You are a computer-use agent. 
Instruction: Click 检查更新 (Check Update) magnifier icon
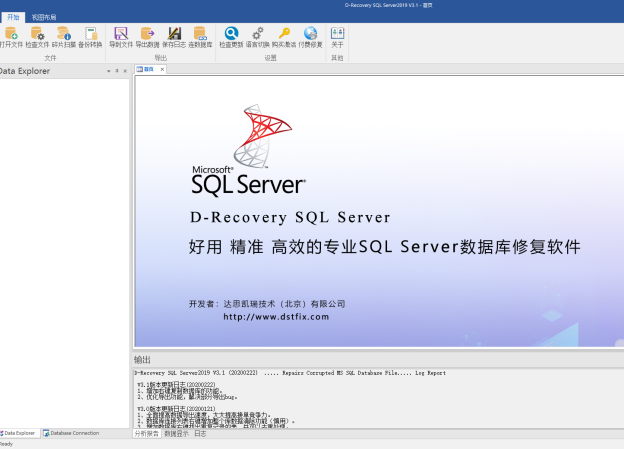(x=231, y=33)
